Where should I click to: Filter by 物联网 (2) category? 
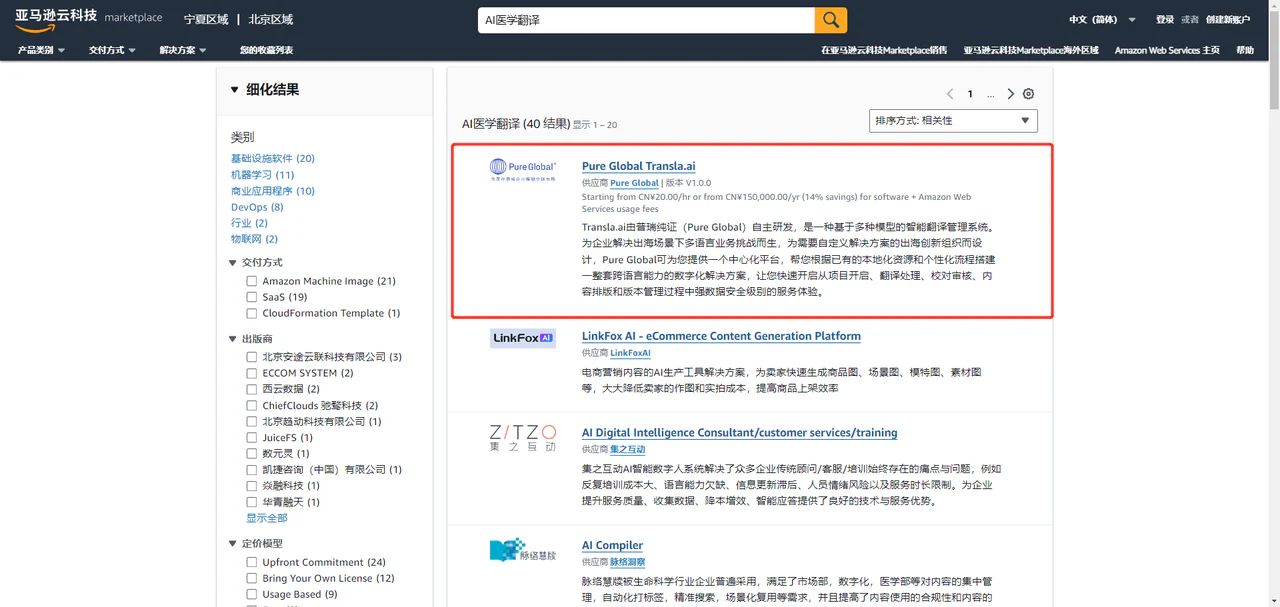click(x=254, y=239)
